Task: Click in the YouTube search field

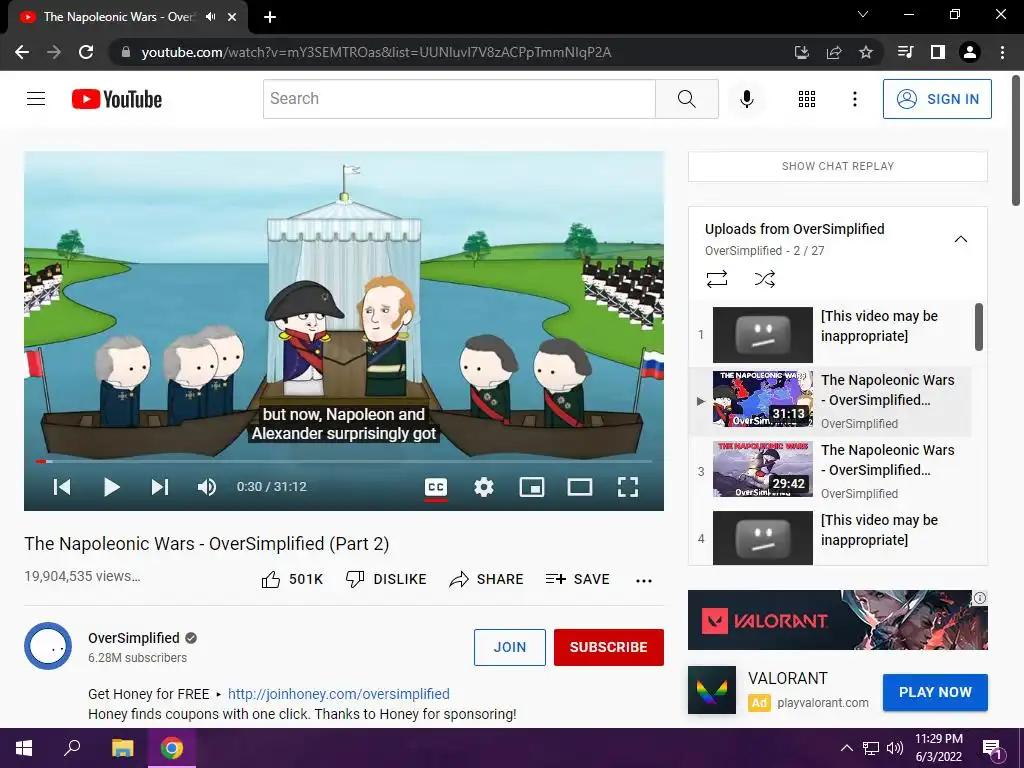Action: (459, 99)
